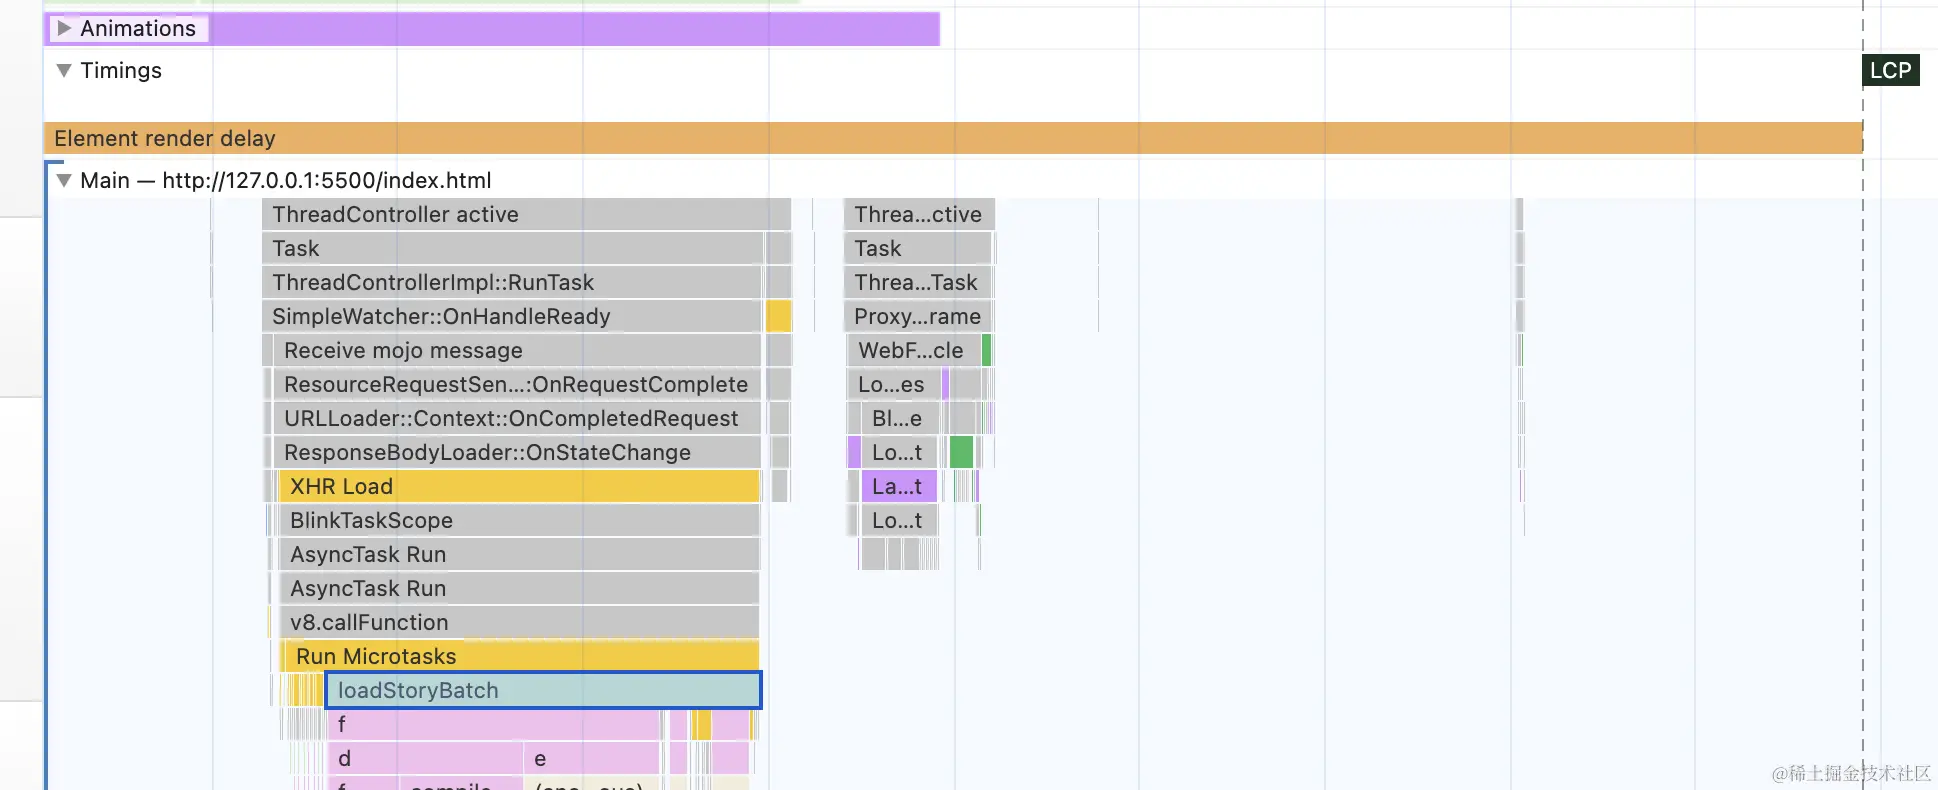Select the pink function f entry
1938x790 pixels.
(494, 724)
